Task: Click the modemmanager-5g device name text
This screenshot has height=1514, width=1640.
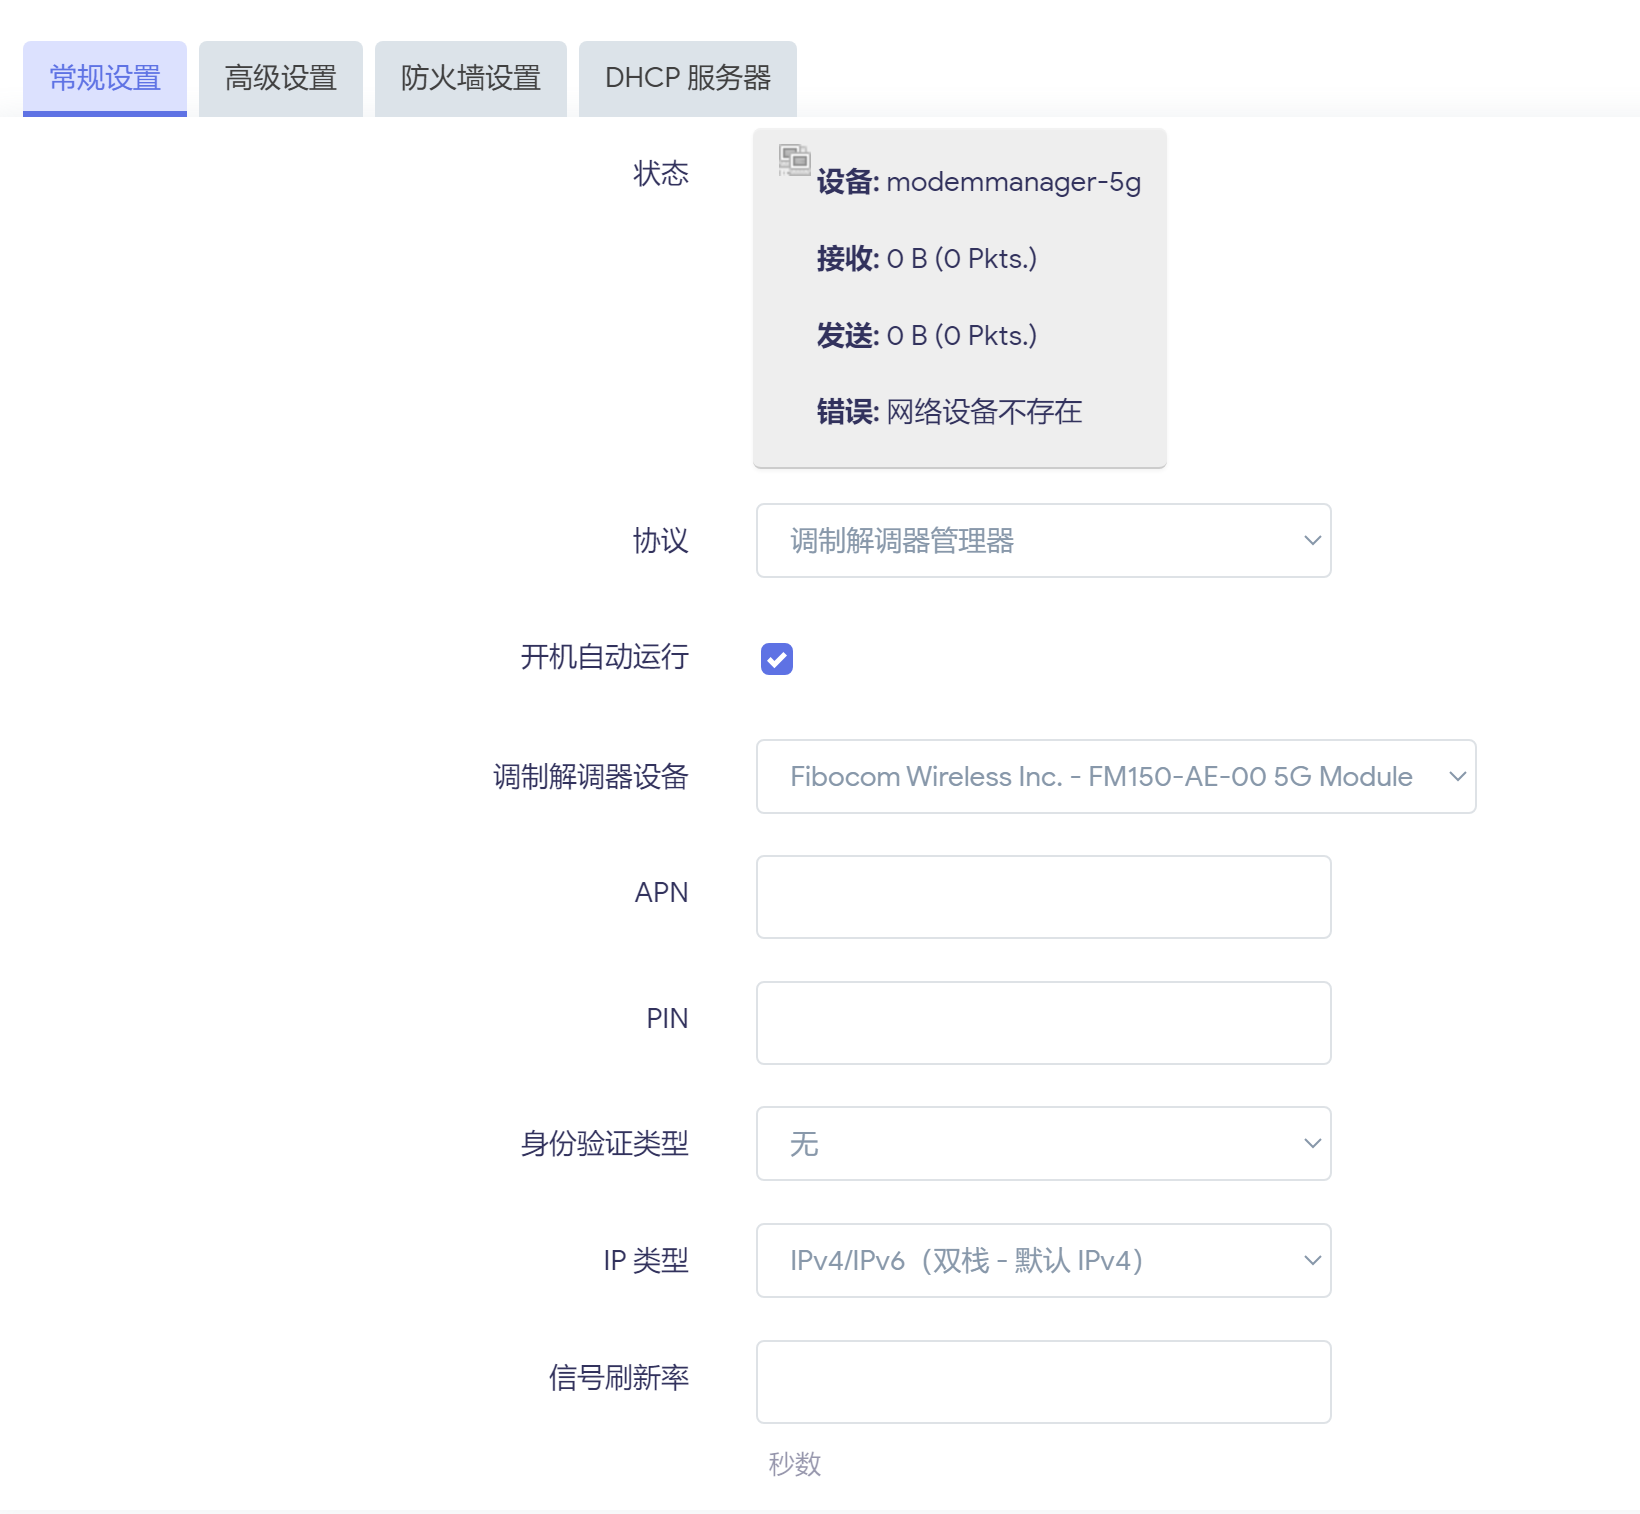Action: click(1013, 182)
